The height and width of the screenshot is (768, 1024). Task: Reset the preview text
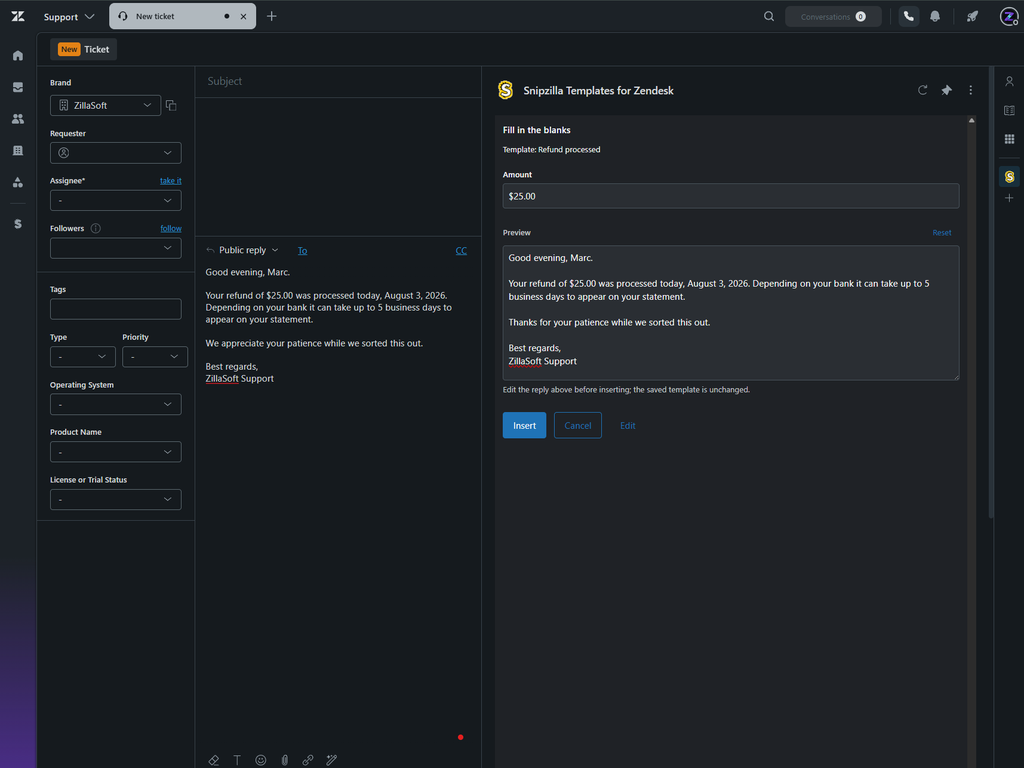point(941,232)
